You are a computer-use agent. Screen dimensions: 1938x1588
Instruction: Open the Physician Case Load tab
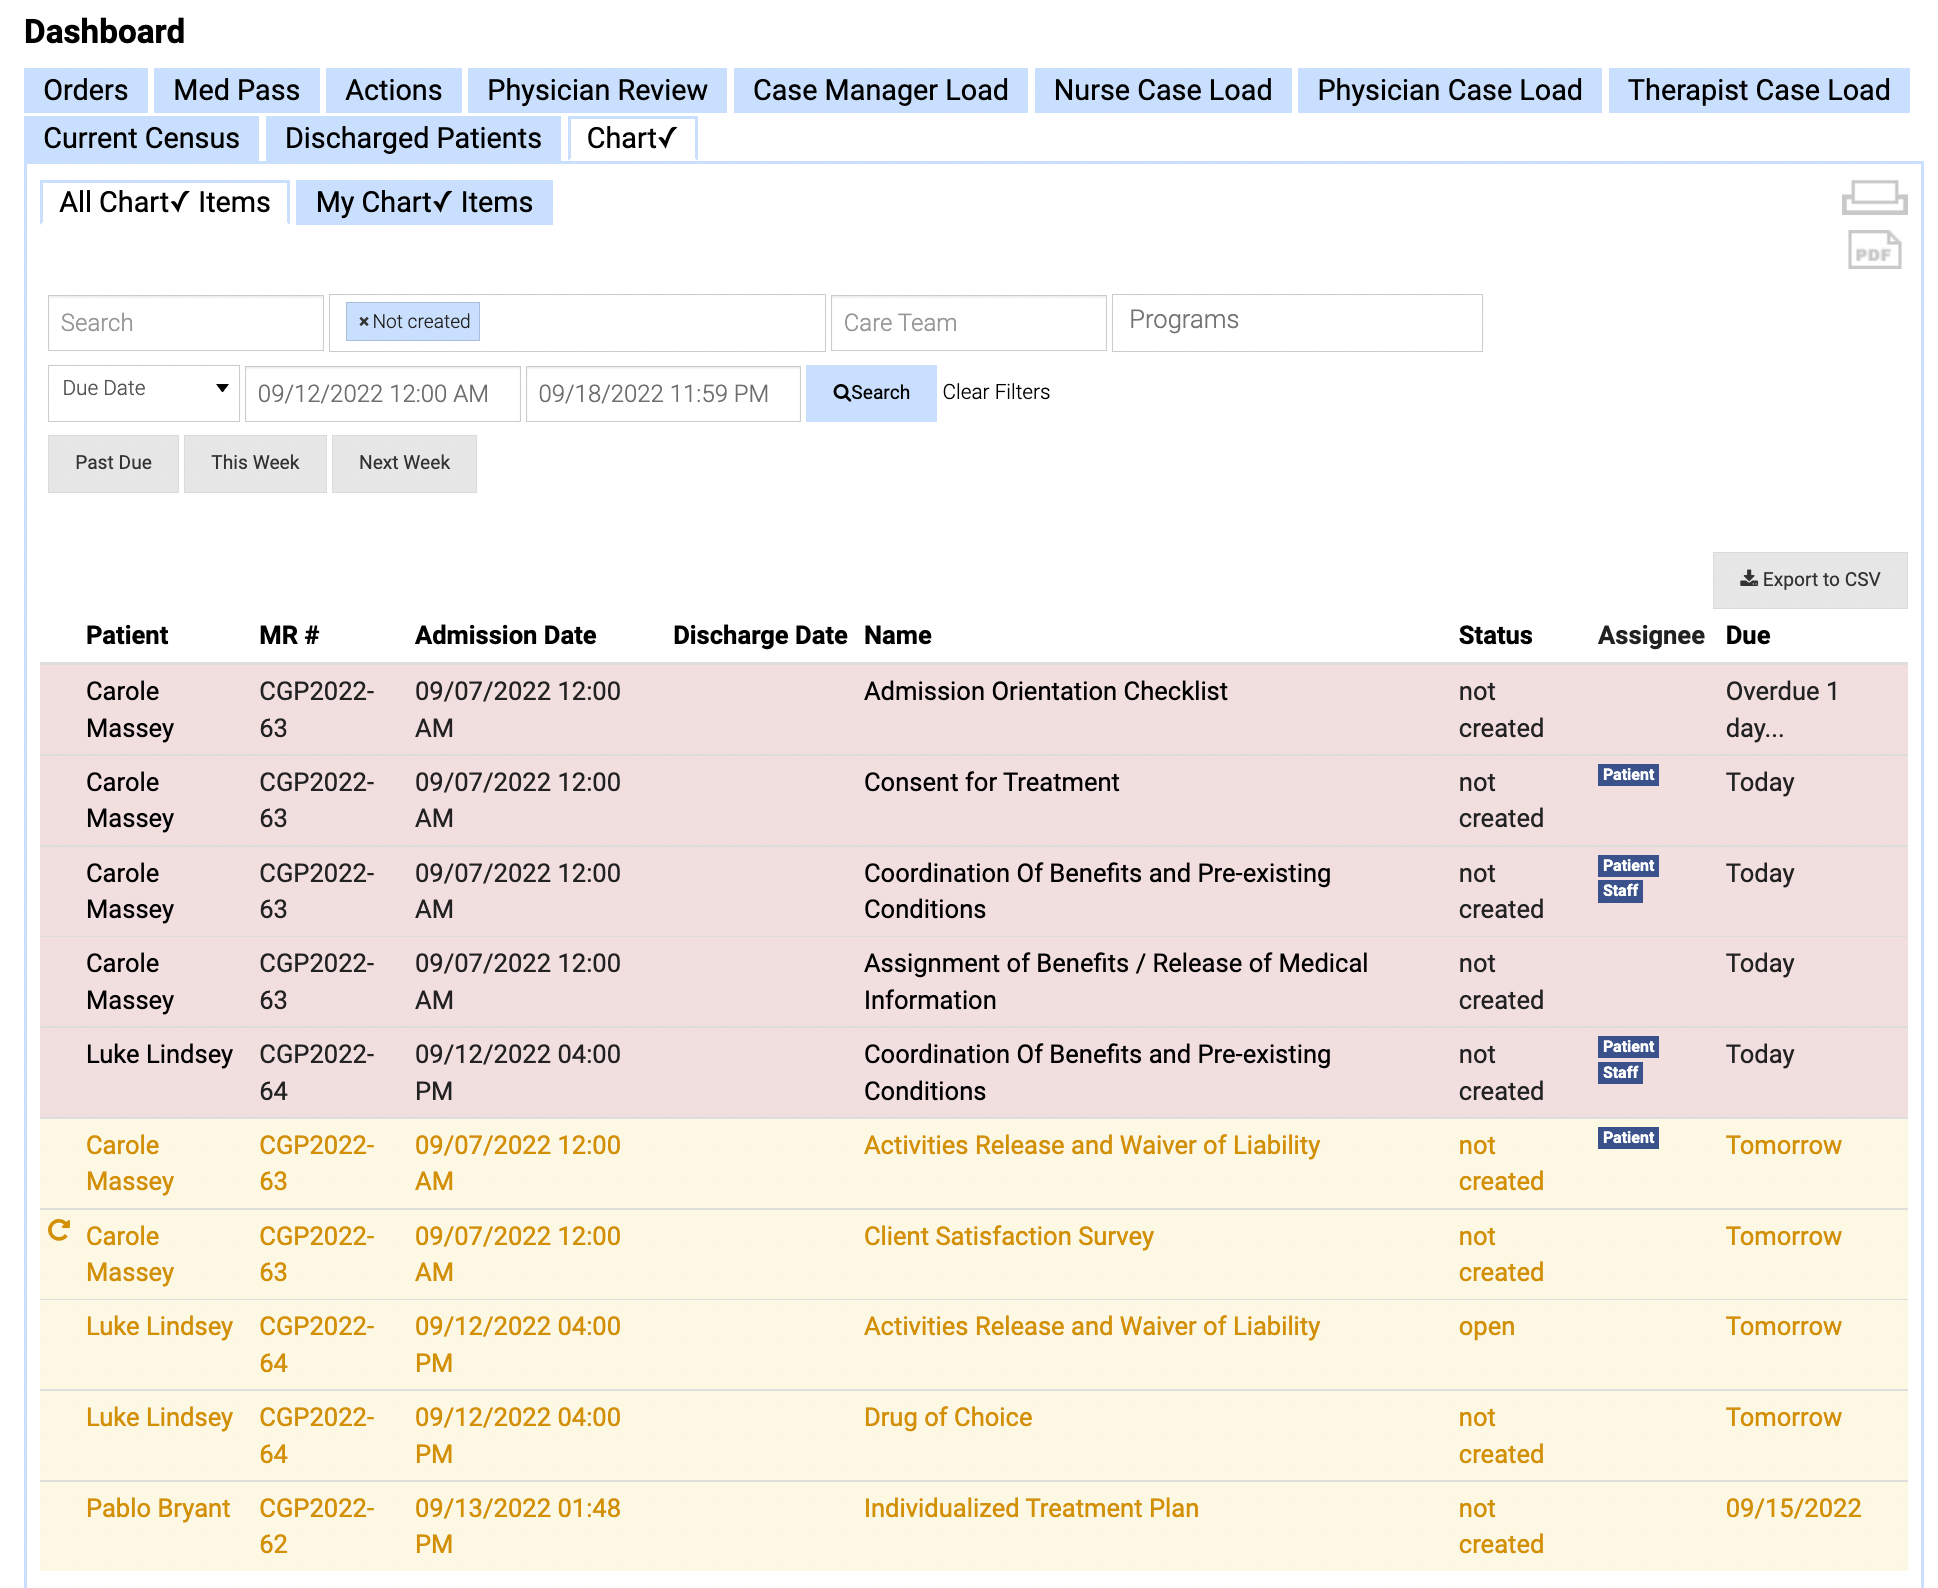point(1449,90)
